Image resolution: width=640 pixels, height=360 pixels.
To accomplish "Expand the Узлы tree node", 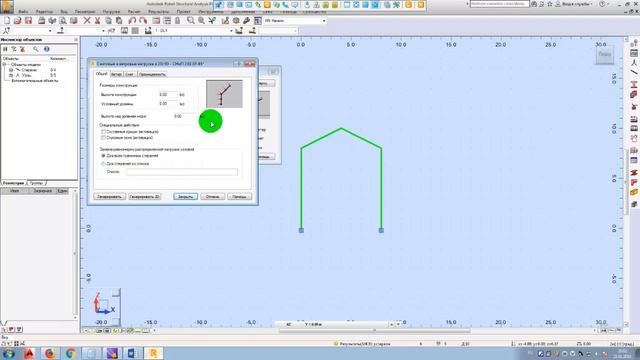I will pyautogui.click(x=11, y=76).
